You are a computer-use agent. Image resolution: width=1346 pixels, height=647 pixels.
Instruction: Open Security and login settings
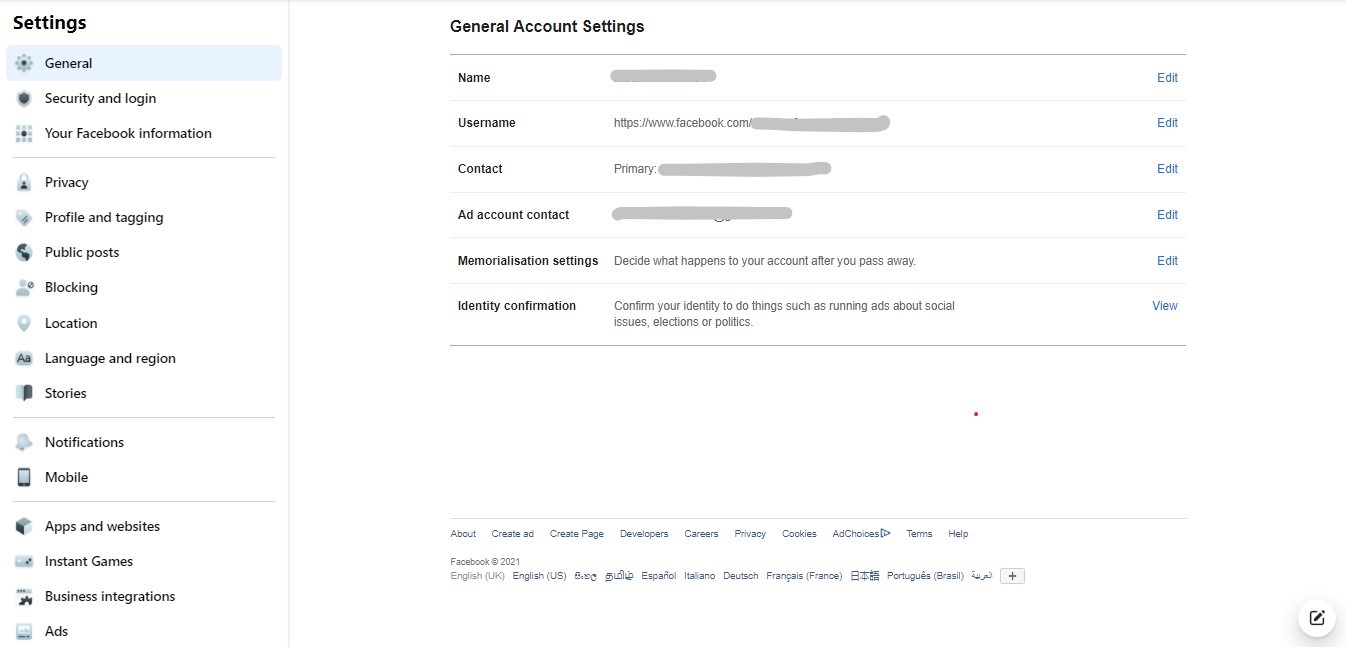144,98
